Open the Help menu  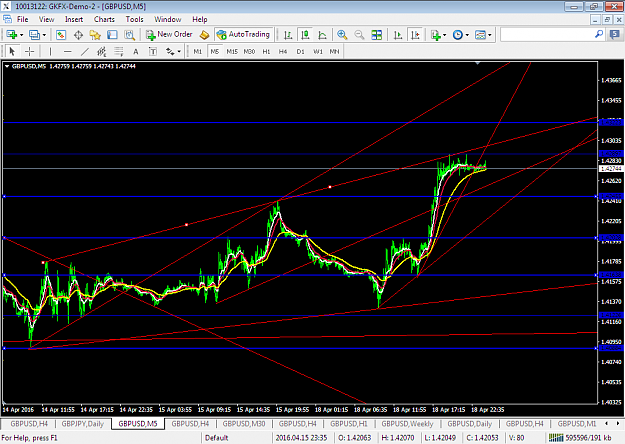[200, 19]
